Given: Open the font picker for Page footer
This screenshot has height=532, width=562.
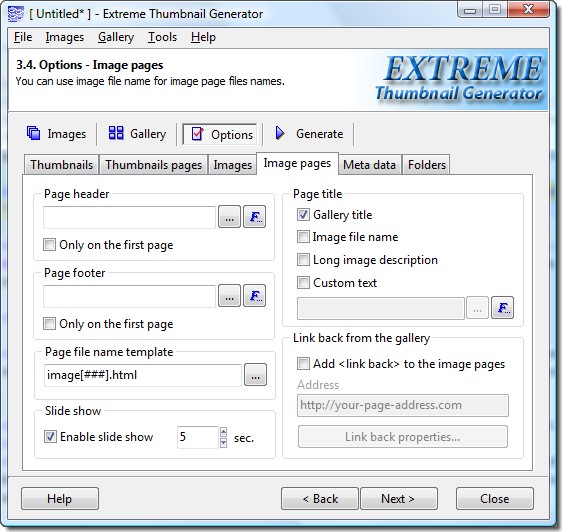Looking at the screenshot, I should [254, 296].
